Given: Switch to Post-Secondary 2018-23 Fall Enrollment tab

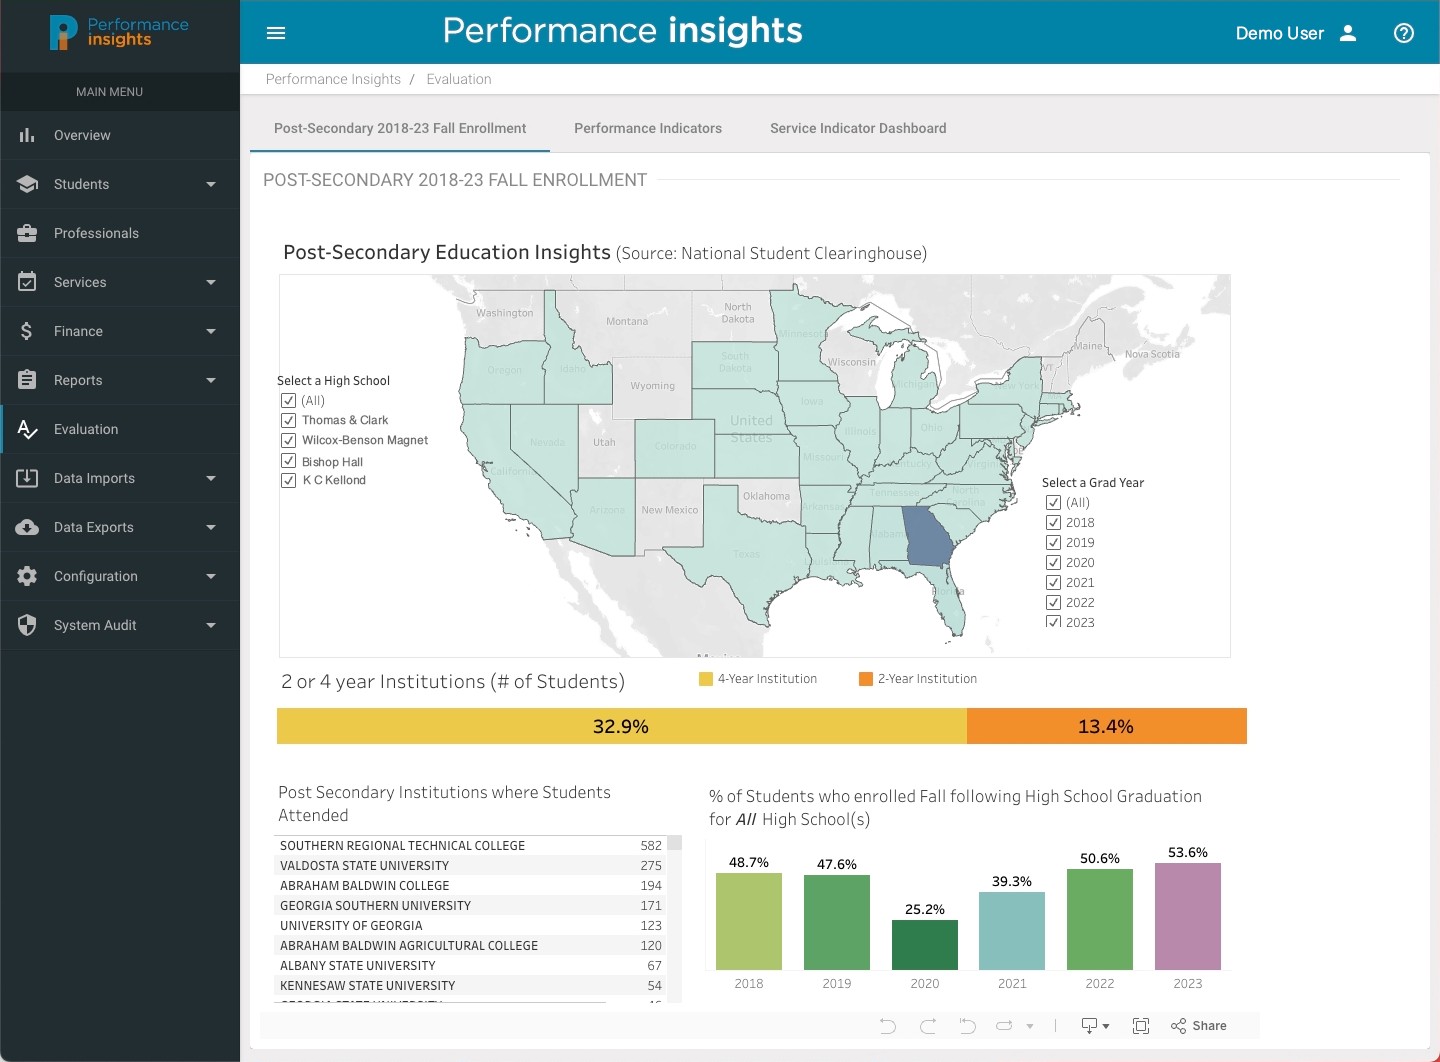Looking at the screenshot, I should click(400, 128).
